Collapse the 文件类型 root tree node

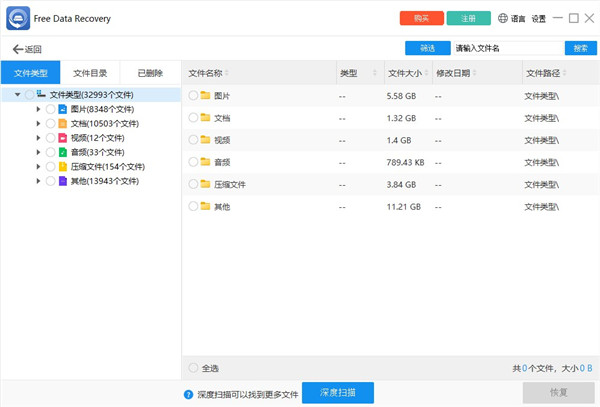[x=17, y=95]
